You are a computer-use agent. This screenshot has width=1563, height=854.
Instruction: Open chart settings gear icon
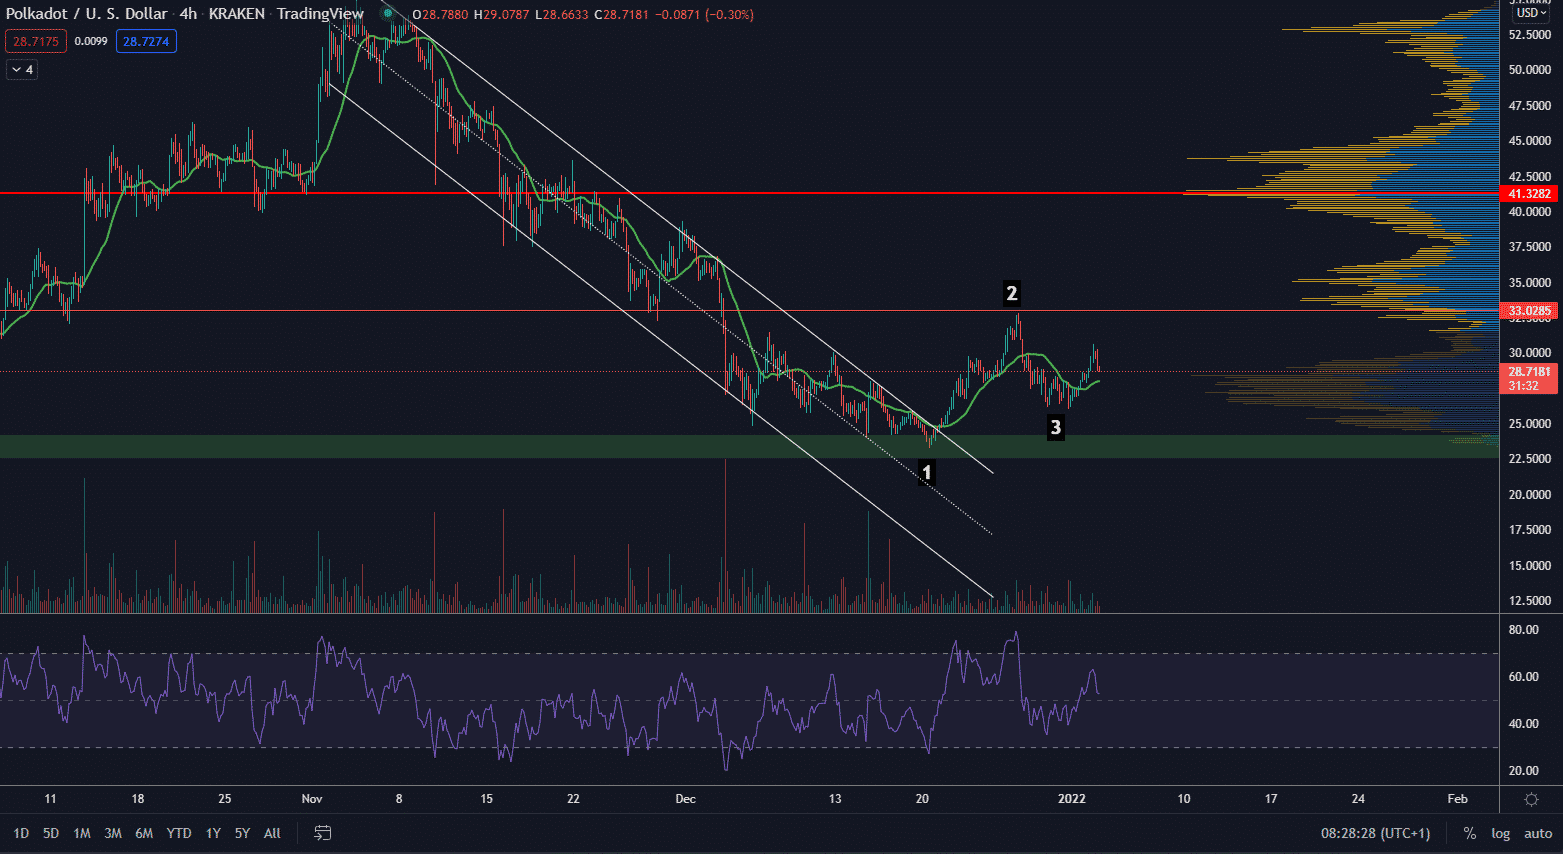click(1531, 799)
